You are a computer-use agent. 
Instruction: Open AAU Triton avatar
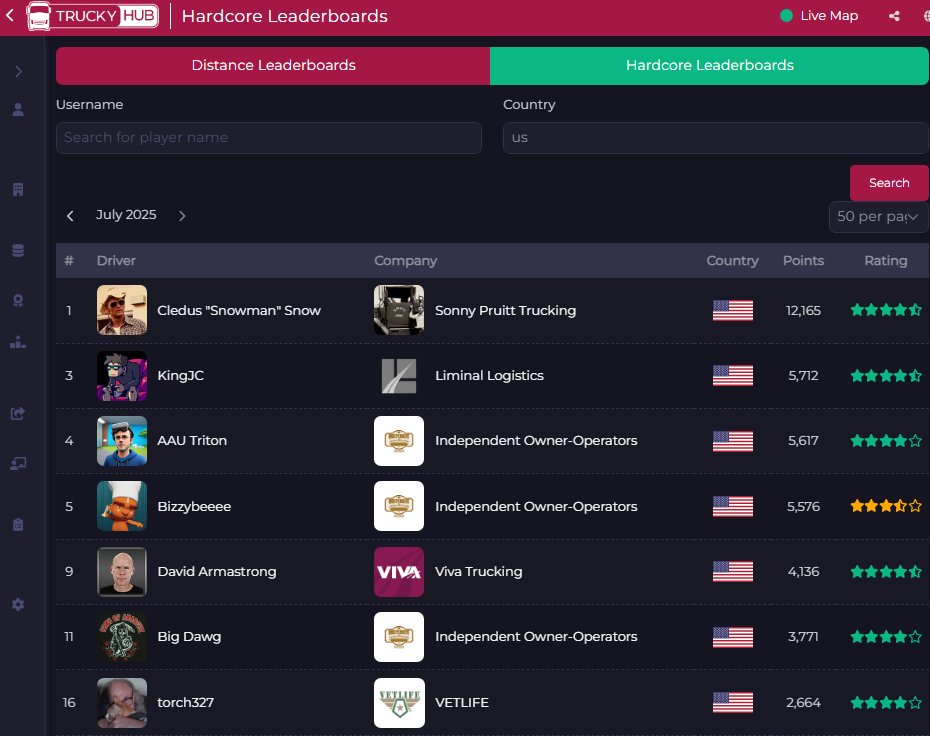coord(122,441)
